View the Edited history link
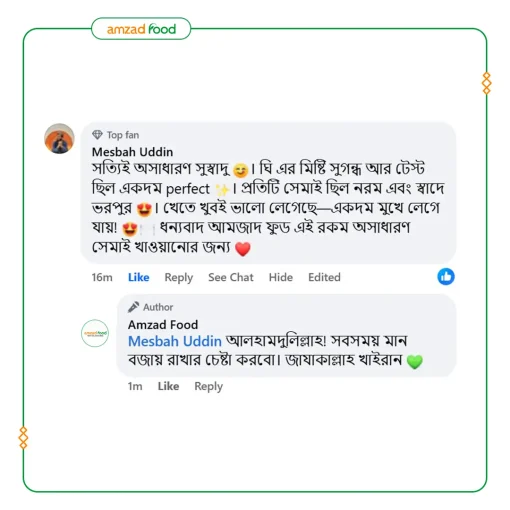Screen dimensions: 510x510 (x=324, y=277)
